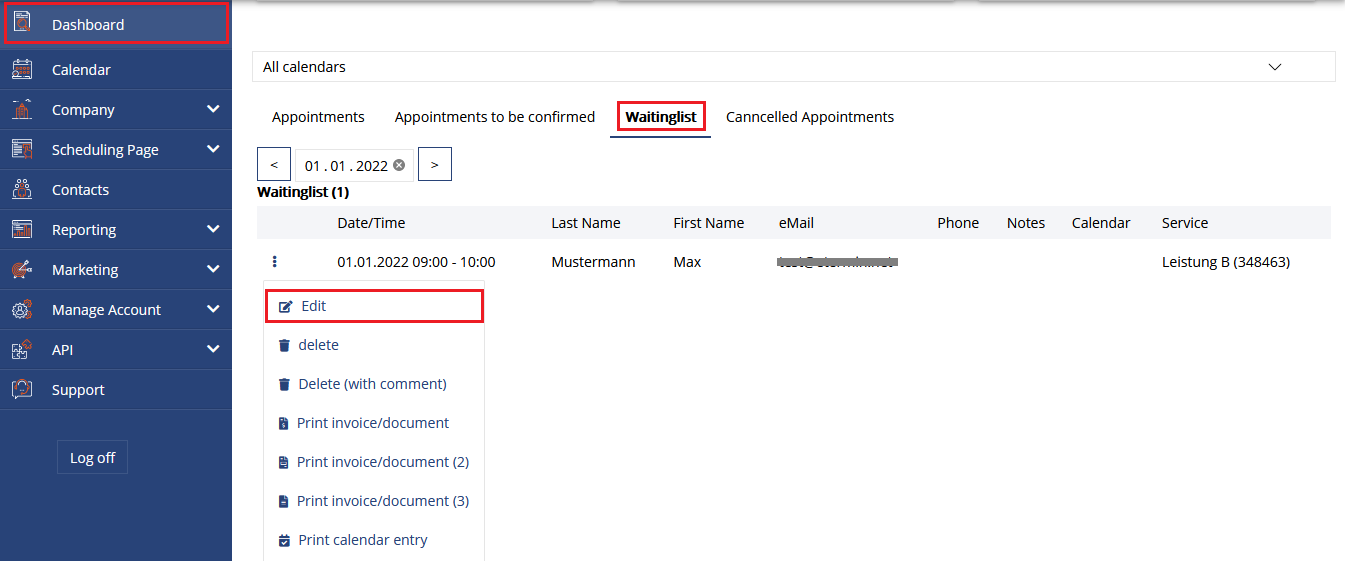1345x561 pixels.
Task: Expand the Manage Account chevron
Action: click(212, 309)
